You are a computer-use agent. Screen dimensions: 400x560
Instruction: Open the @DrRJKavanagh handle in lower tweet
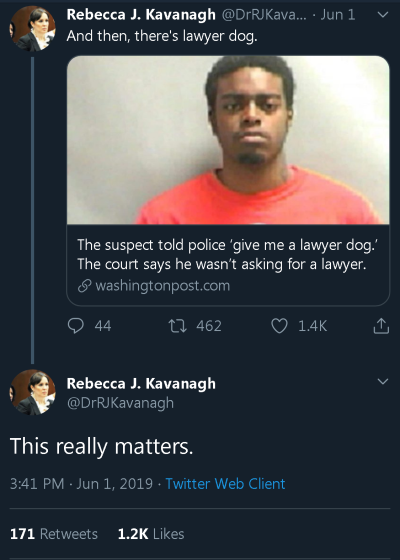point(120,403)
